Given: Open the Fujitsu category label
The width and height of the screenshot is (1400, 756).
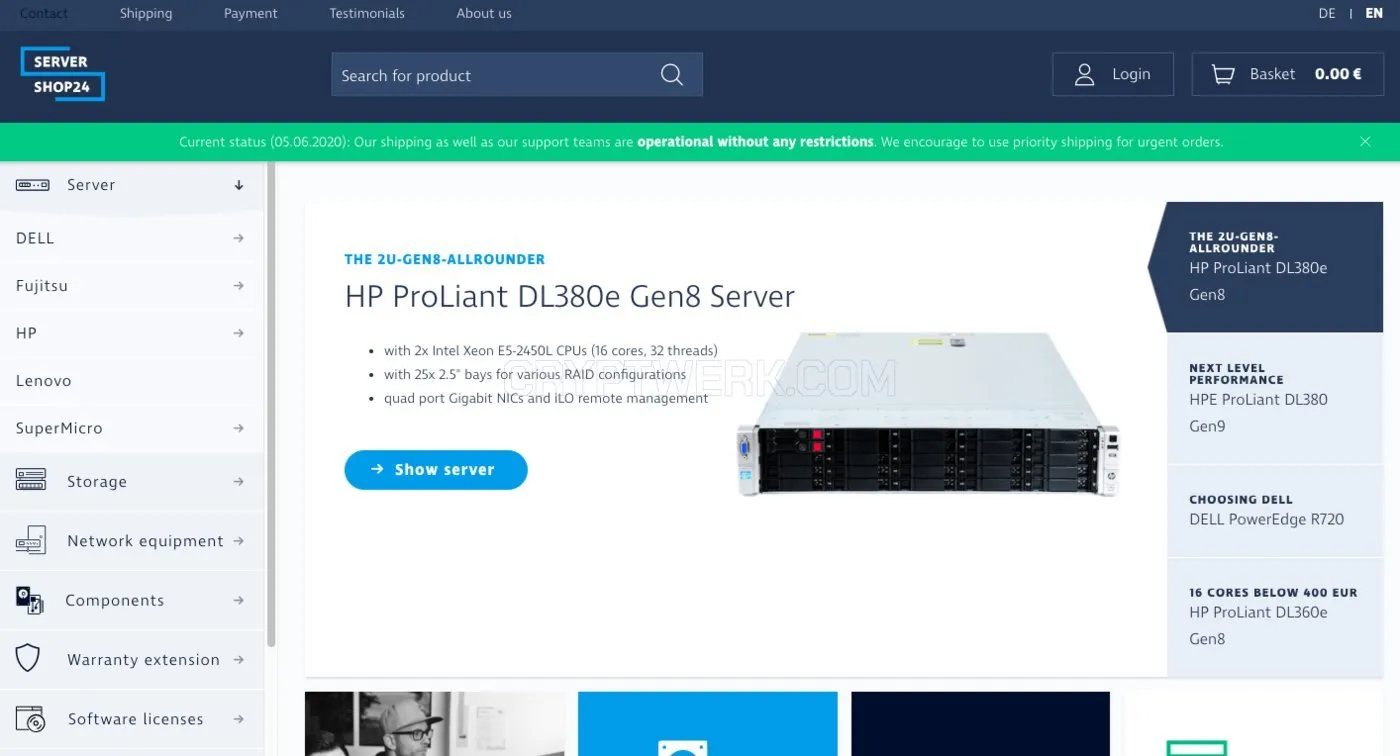Looking at the screenshot, I should tap(42, 286).
